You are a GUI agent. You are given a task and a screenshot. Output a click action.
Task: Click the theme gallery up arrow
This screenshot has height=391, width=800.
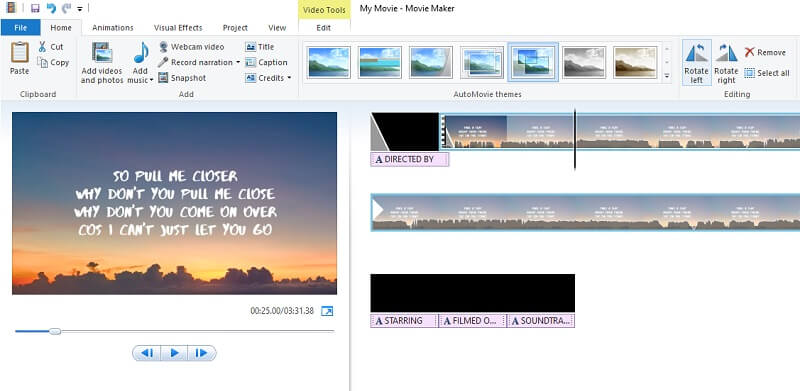[x=666, y=50]
